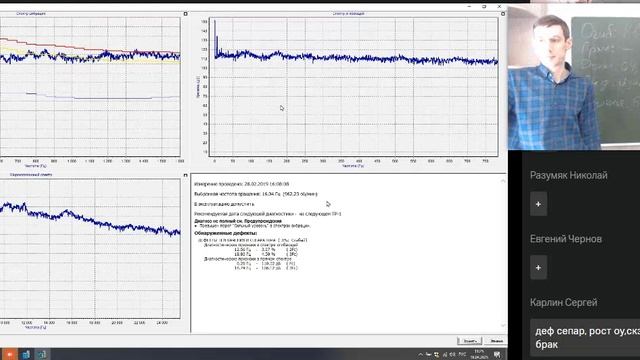Select participant Разумяк Николай
The image size is (640, 360).
click(569, 175)
